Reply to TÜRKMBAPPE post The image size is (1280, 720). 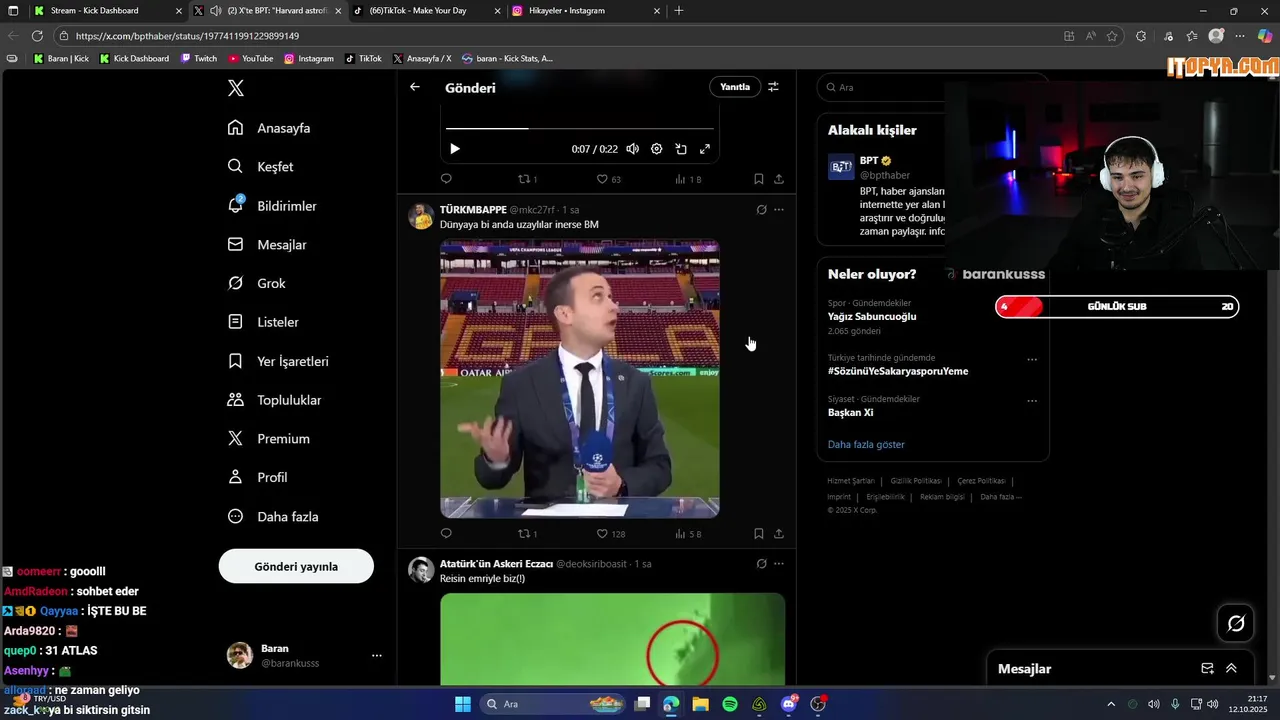coord(446,534)
